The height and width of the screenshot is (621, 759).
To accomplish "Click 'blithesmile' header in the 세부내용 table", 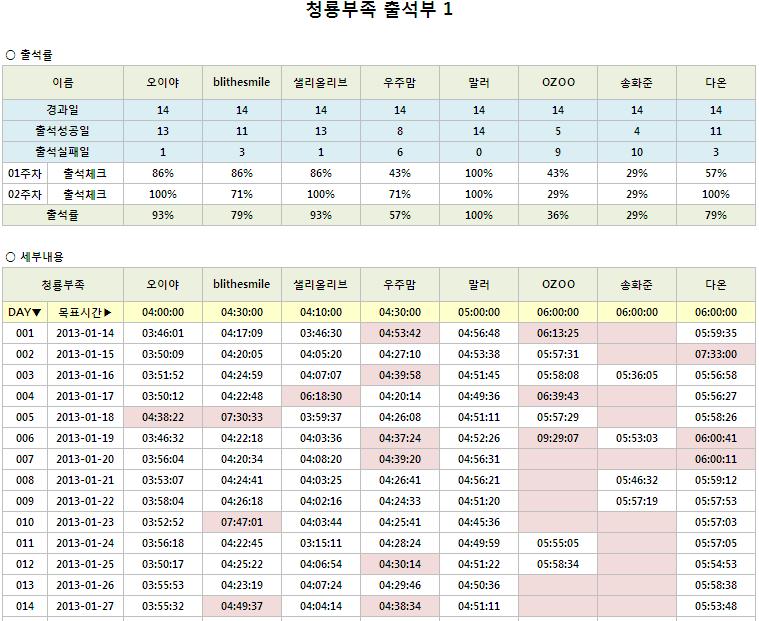I will [242, 285].
